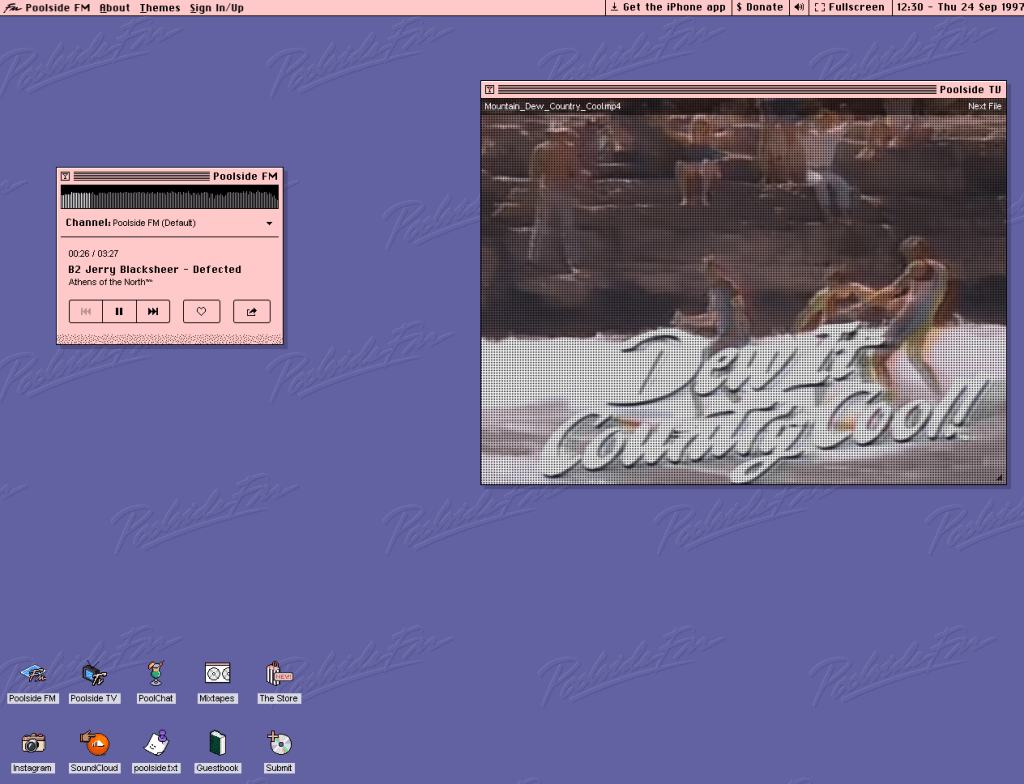Open the Instagram camera icon
The width and height of the screenshot is (1024, 784).
pos(33,744)
